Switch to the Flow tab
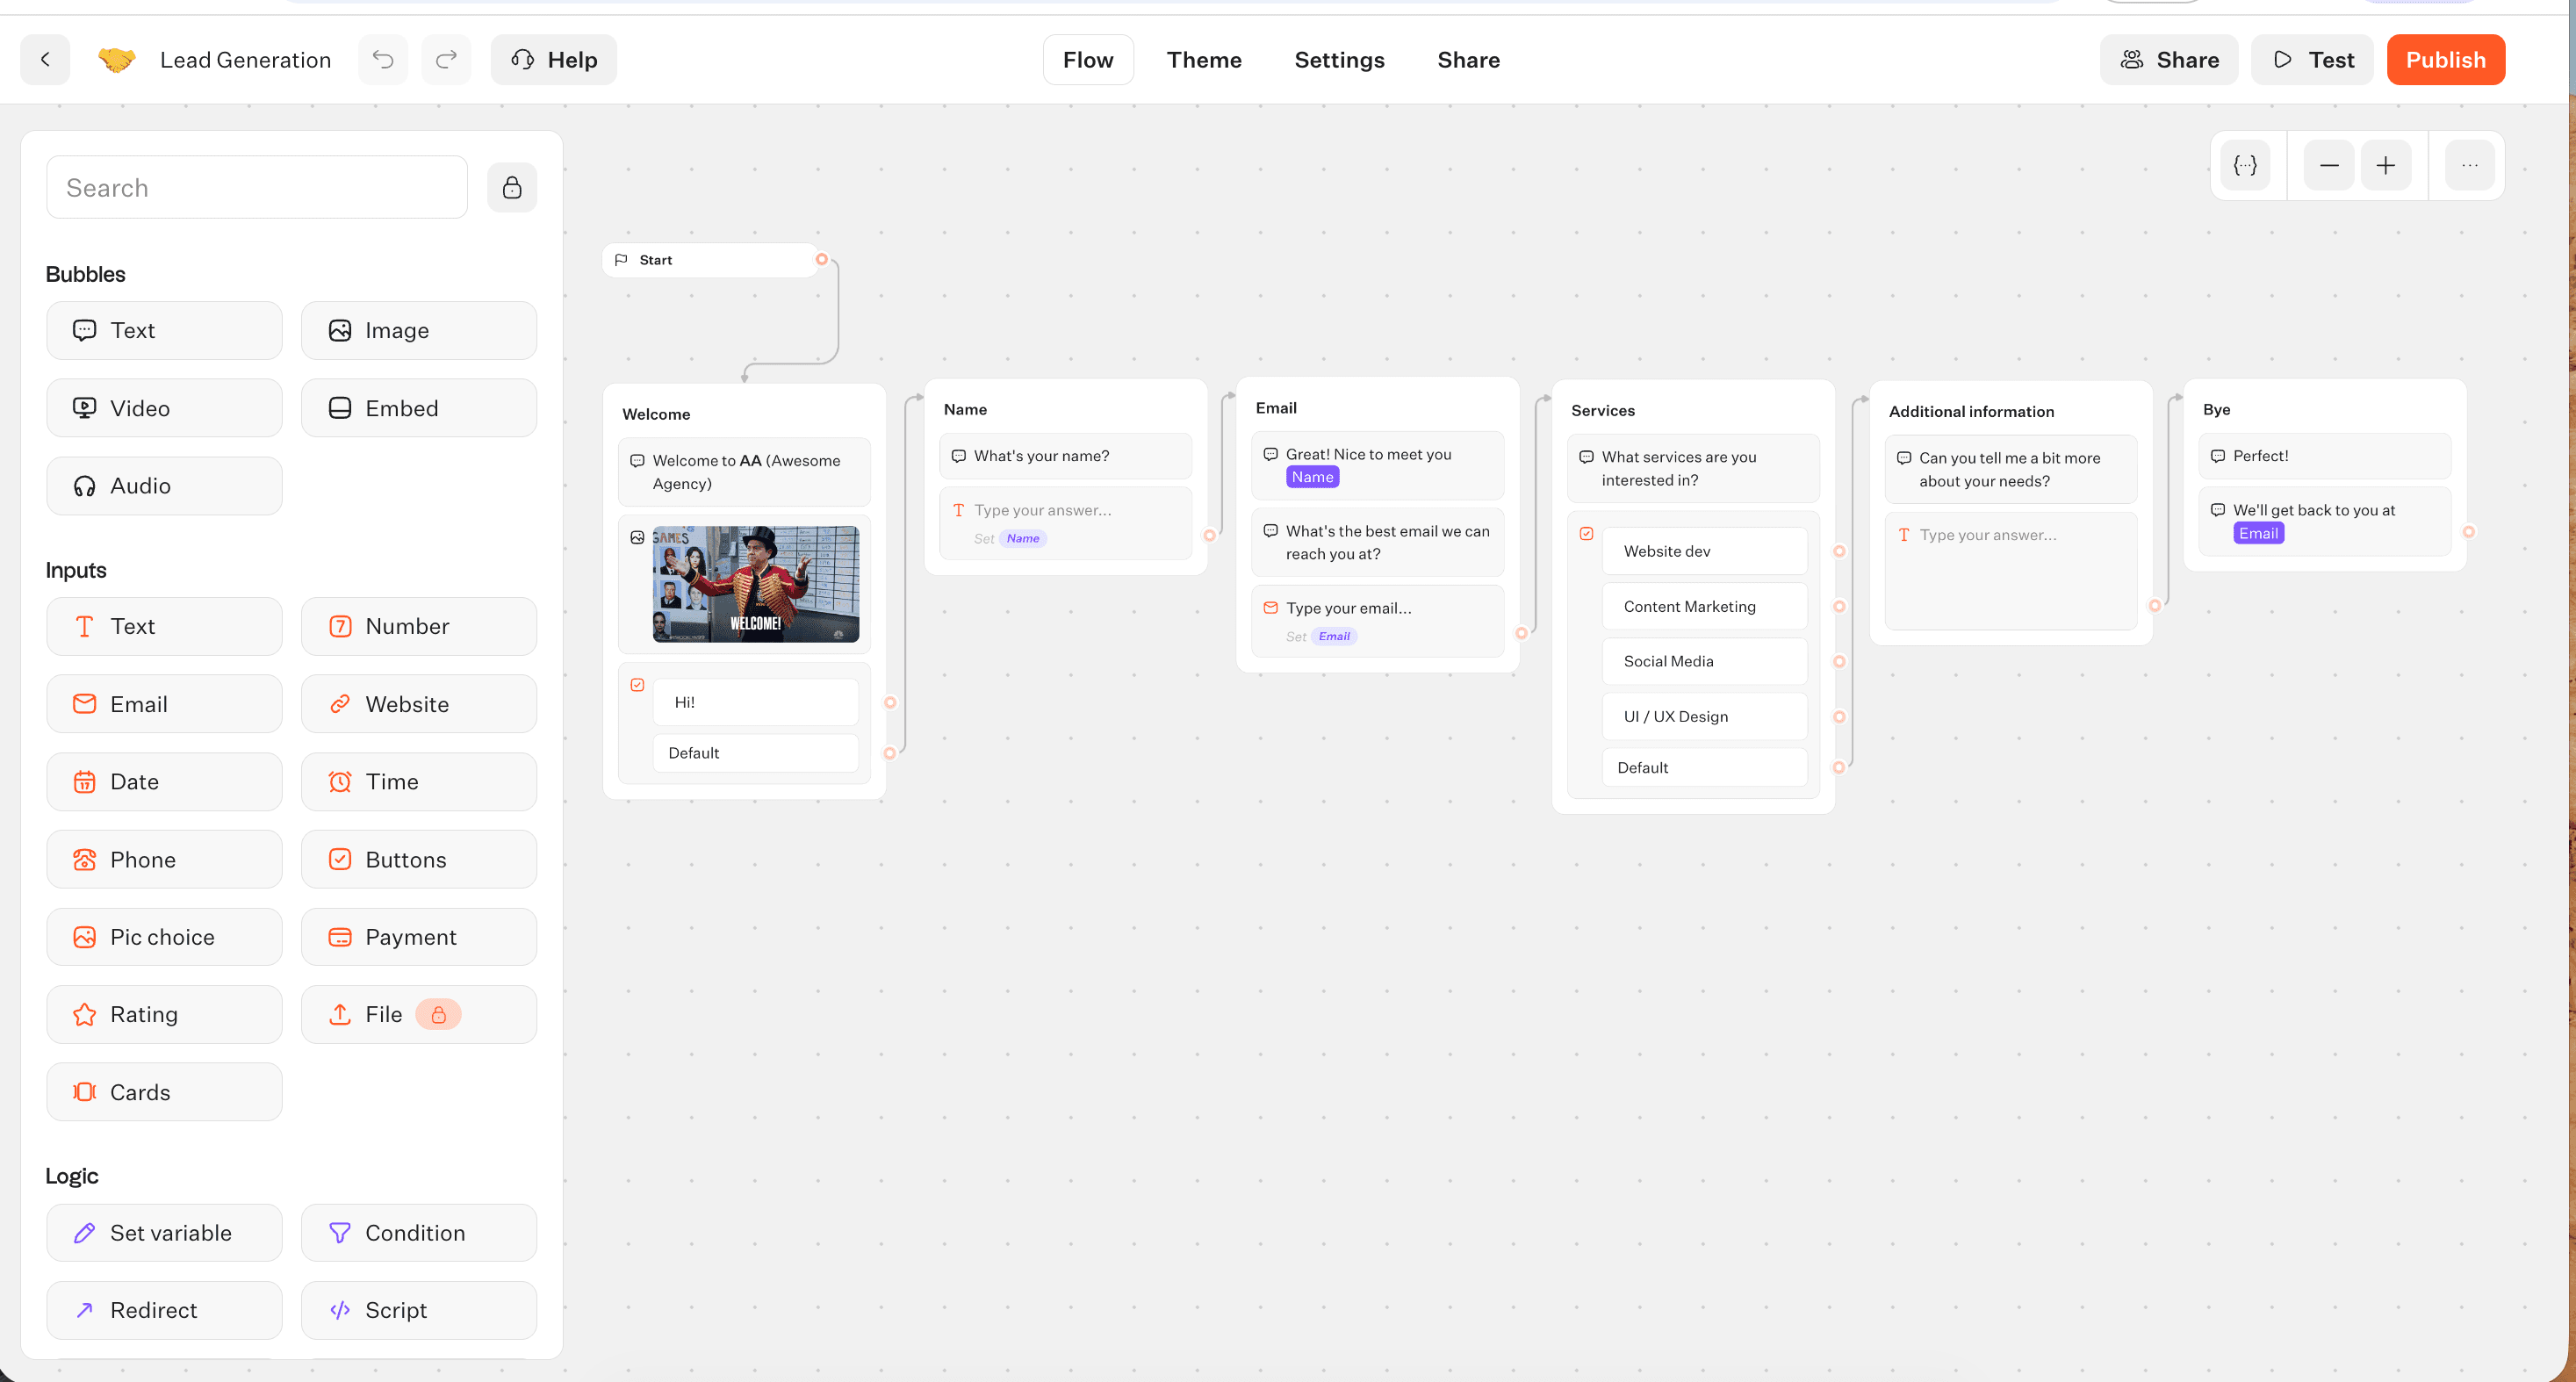Screen dimensions: 2576x1382 (x=1088, y=60)
